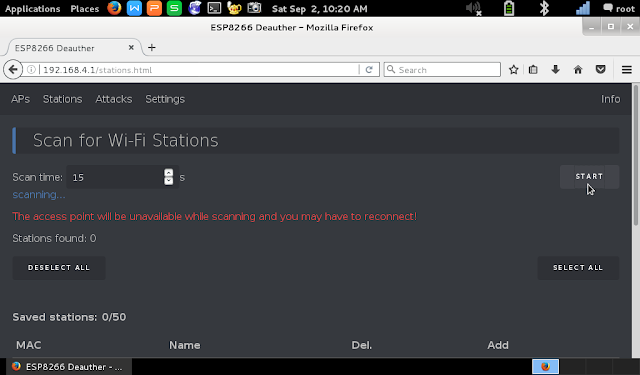Screen dimensions: 640x375
Task: Click the workspace switcher Firefox cell
Action: (x=545, y=366)
